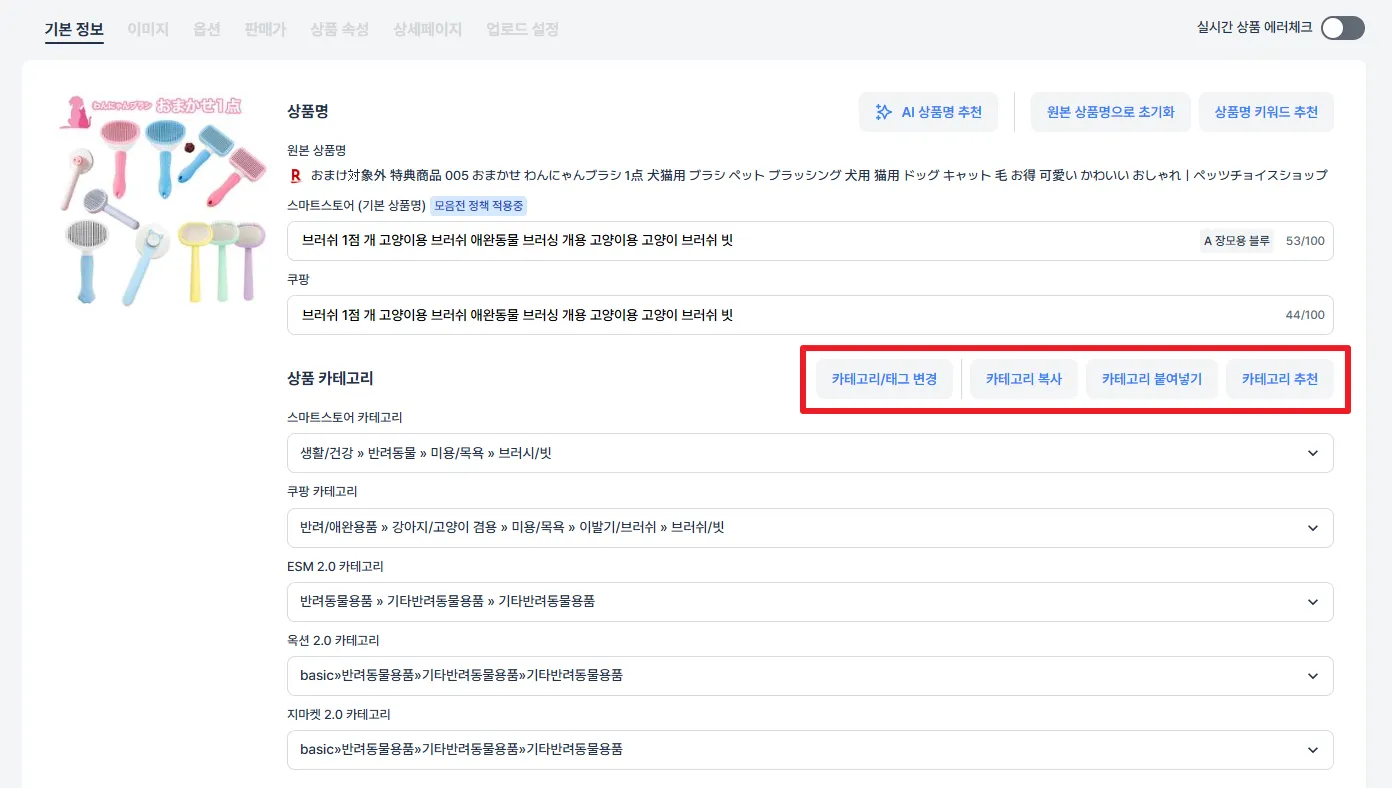
Task: Go to the 판매가 tab
Action: click(265, 30)
